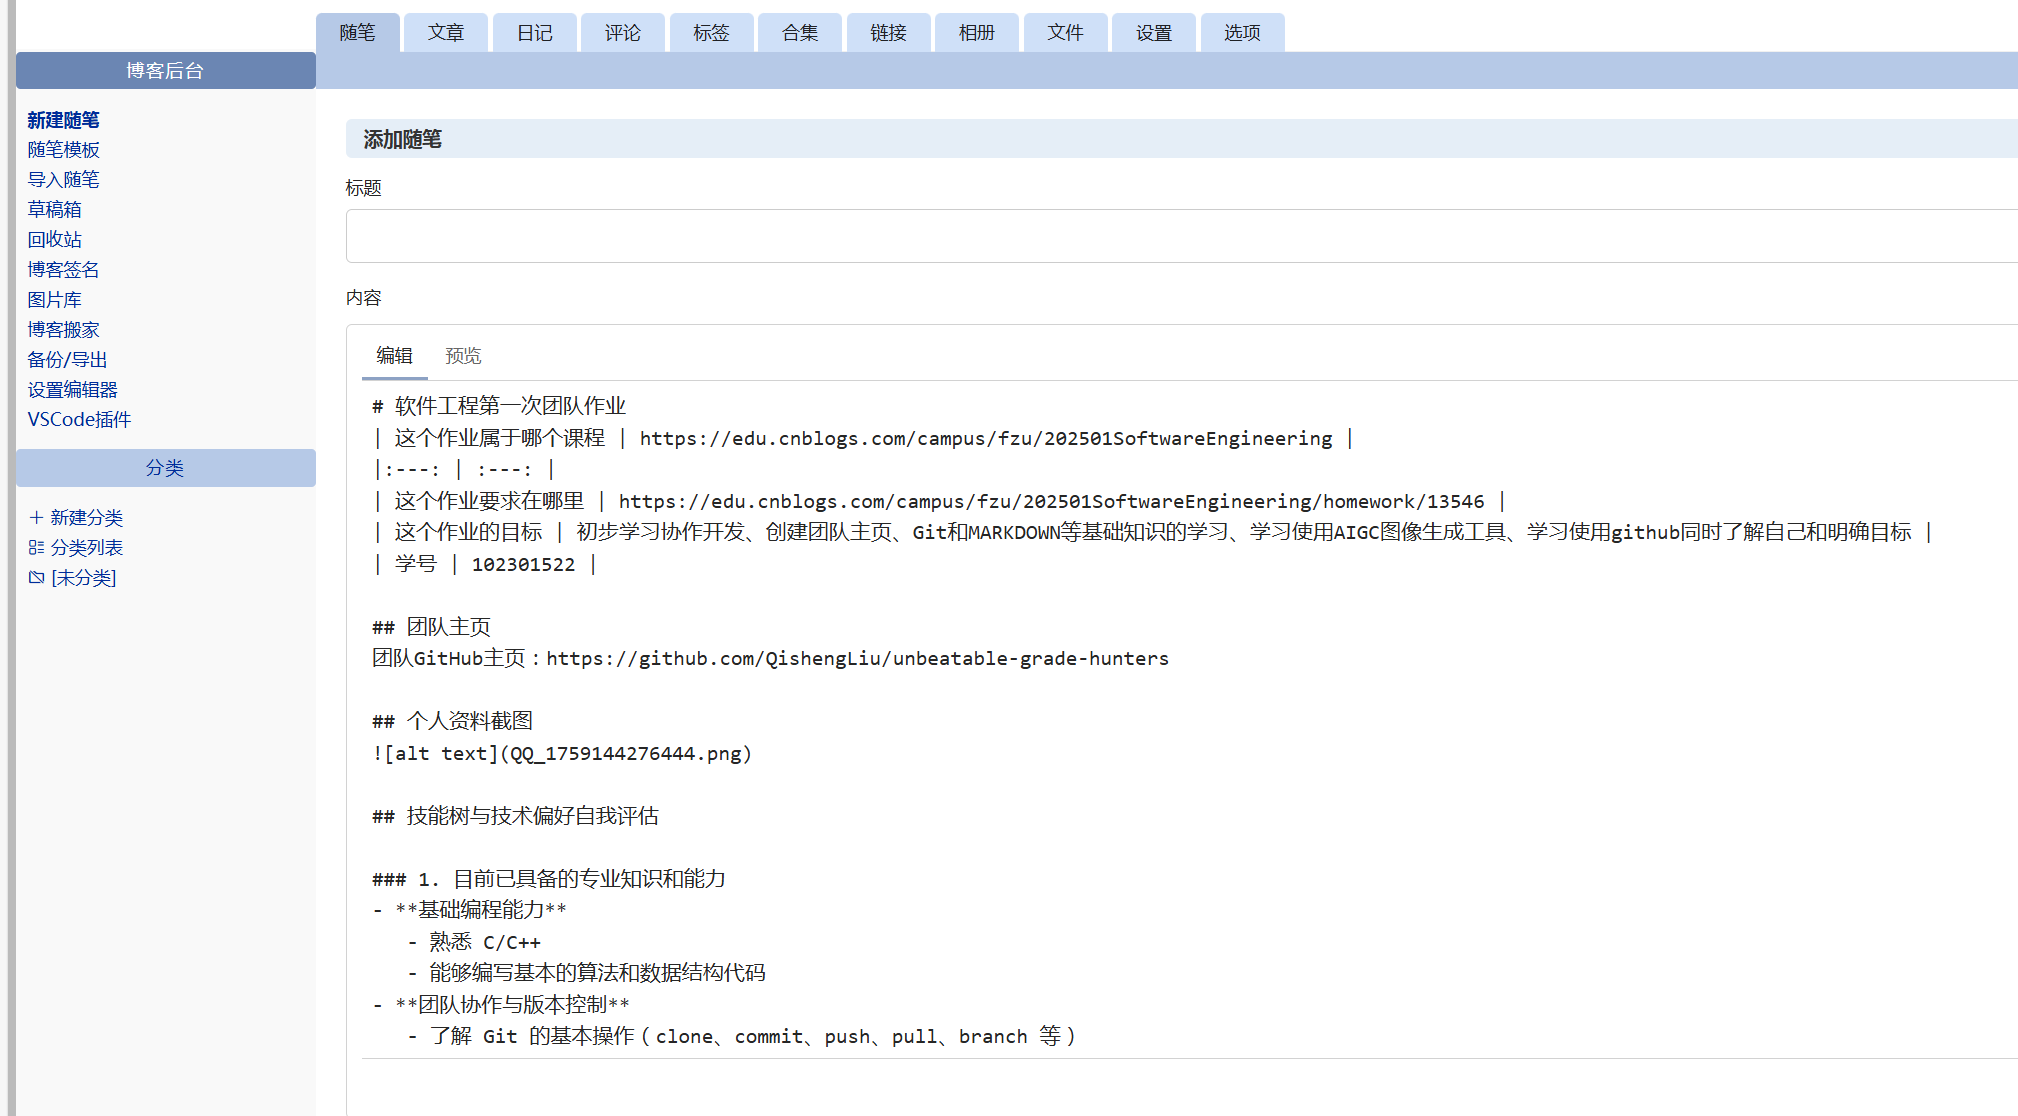Click the 标题 title input field
This screenshot has height=1116, width=2018.
point(1000,236)
